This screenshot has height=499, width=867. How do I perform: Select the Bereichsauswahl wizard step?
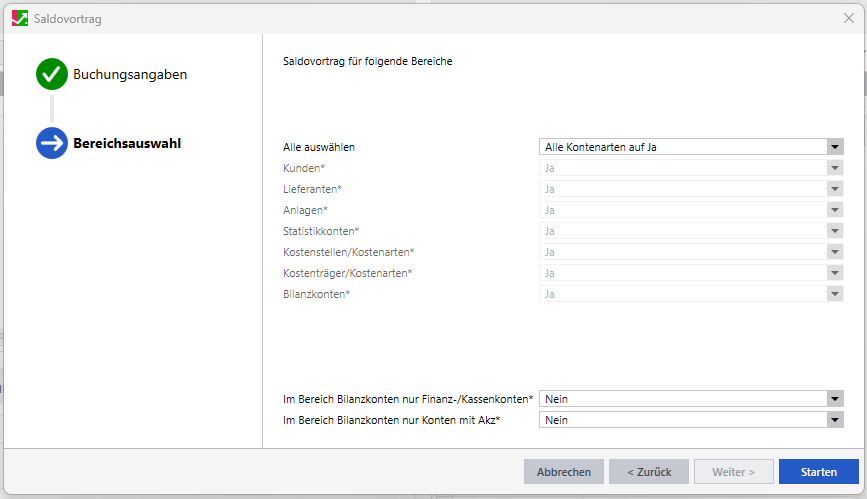pos(127,143)
